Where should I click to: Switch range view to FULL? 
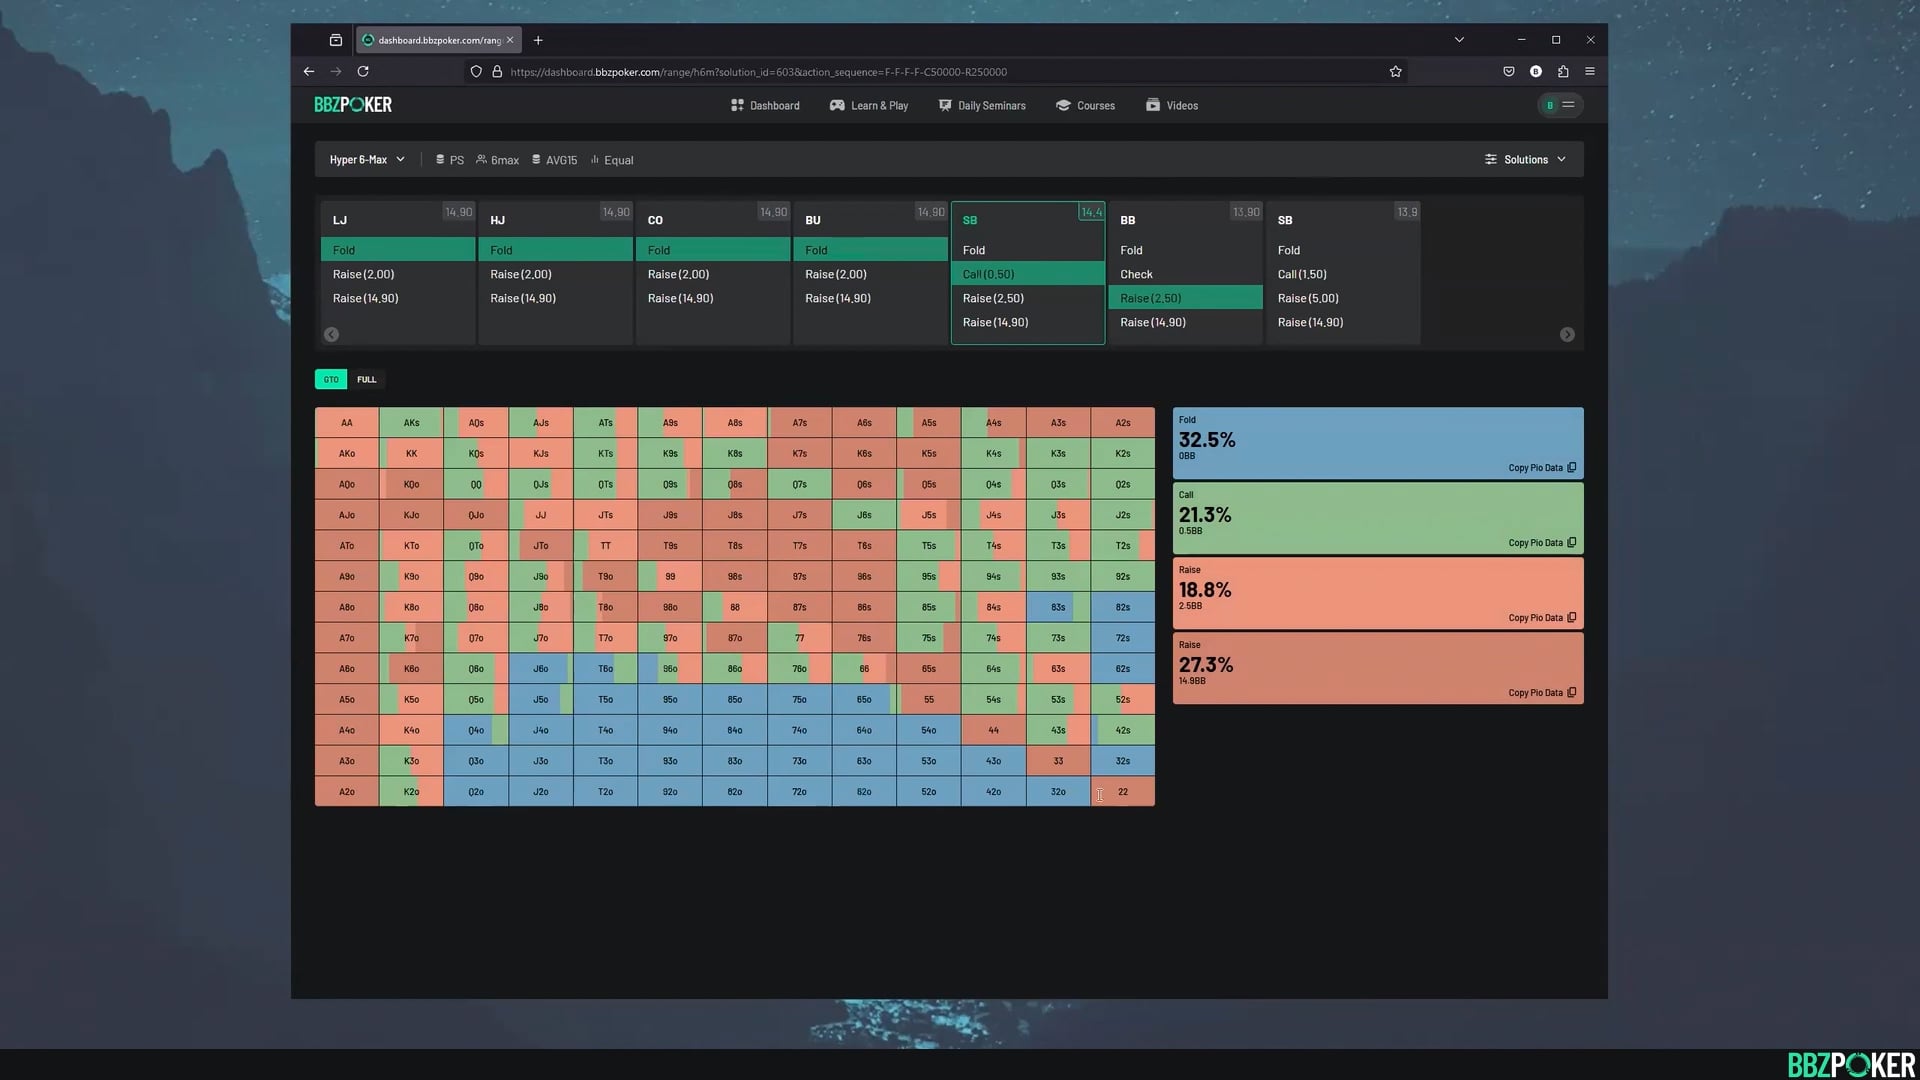point(367,380)
